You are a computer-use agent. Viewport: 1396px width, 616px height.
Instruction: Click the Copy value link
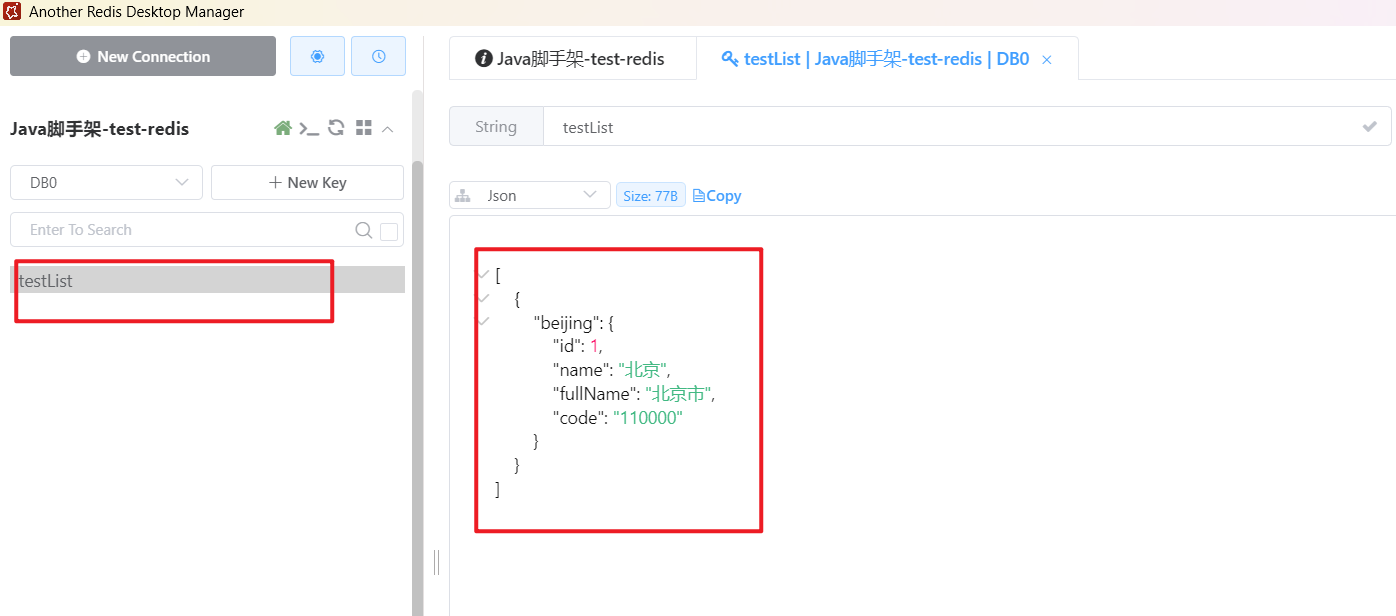[x=717, y=196]
